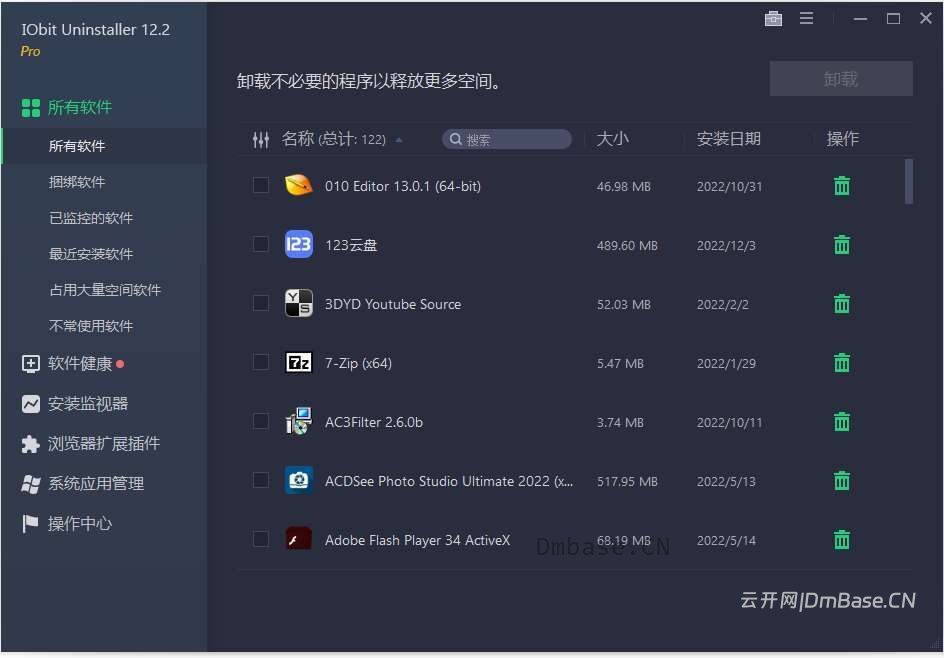
Task: Open 操作中心 page
Action: coord(66,524)
